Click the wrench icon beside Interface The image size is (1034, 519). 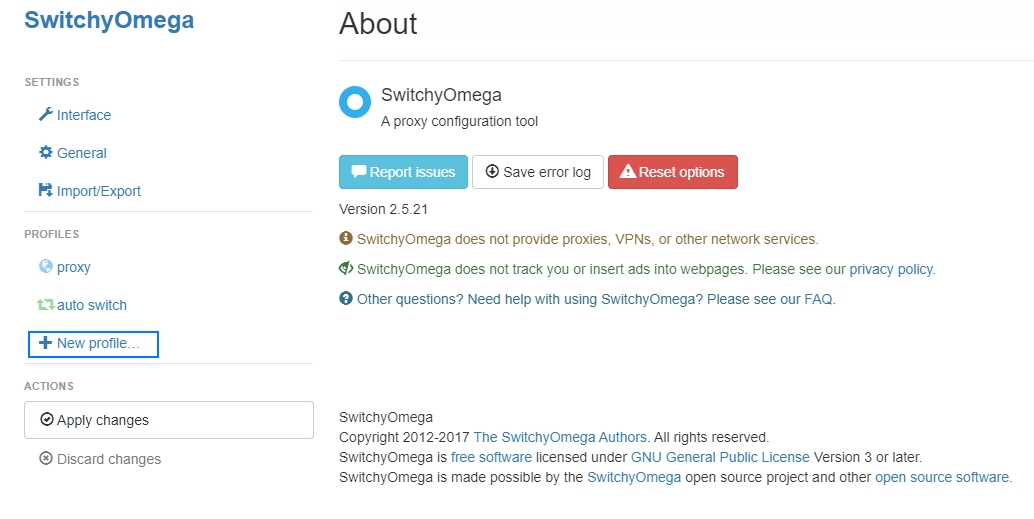click(45, 115)
